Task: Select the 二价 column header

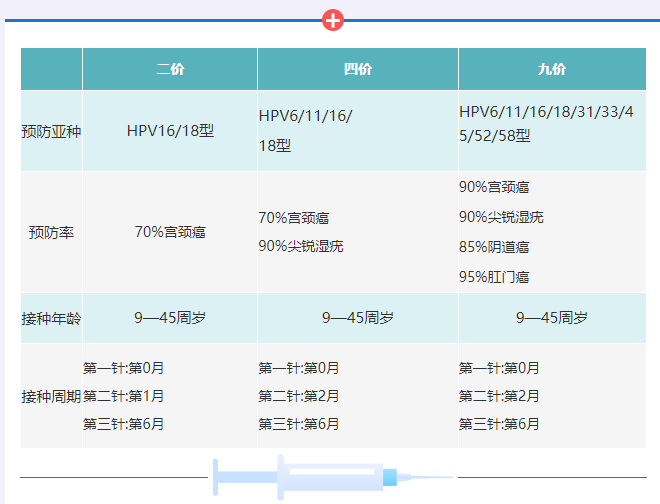Action: 170,69
